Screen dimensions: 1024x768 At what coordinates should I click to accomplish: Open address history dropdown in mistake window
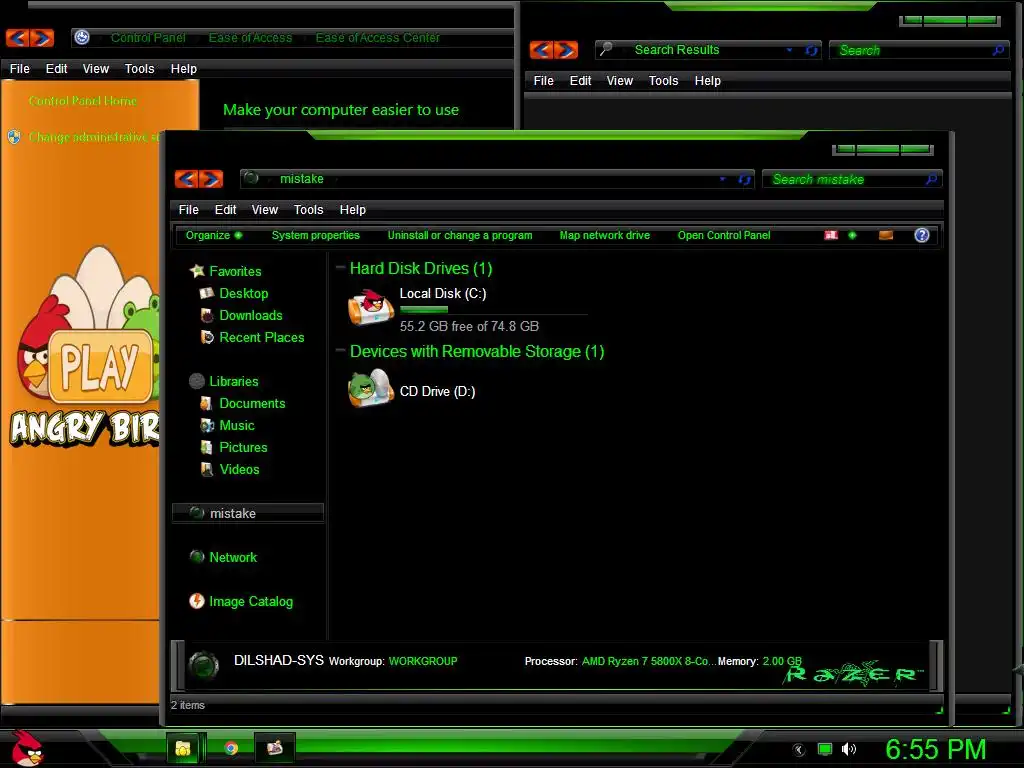[722, 179]
